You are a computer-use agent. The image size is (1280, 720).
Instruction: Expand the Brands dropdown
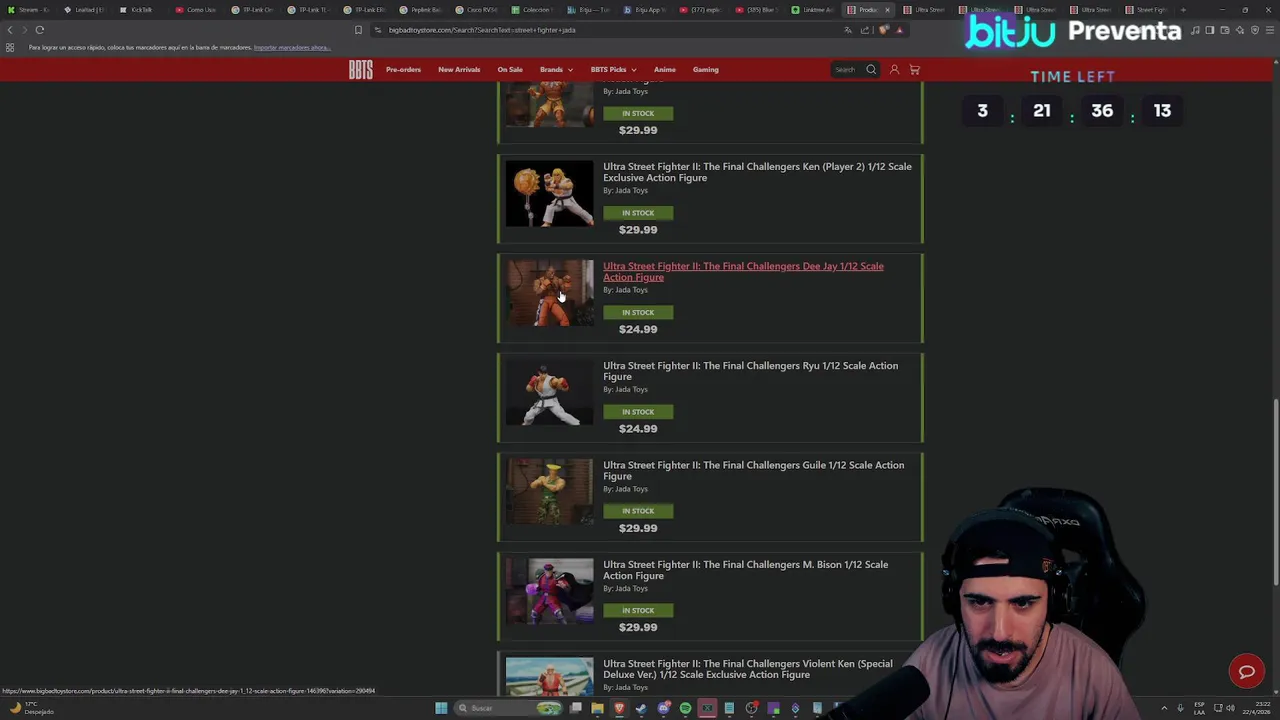556,70
